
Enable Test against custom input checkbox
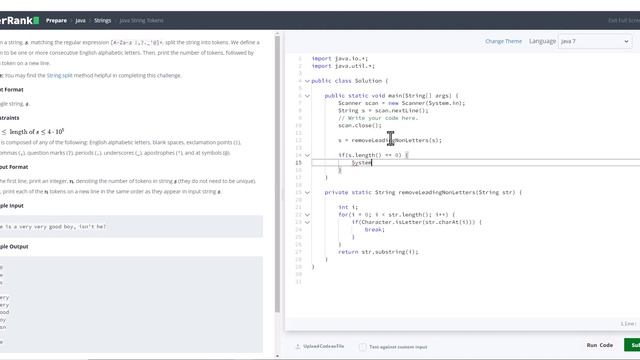click(x=362, y=347)
